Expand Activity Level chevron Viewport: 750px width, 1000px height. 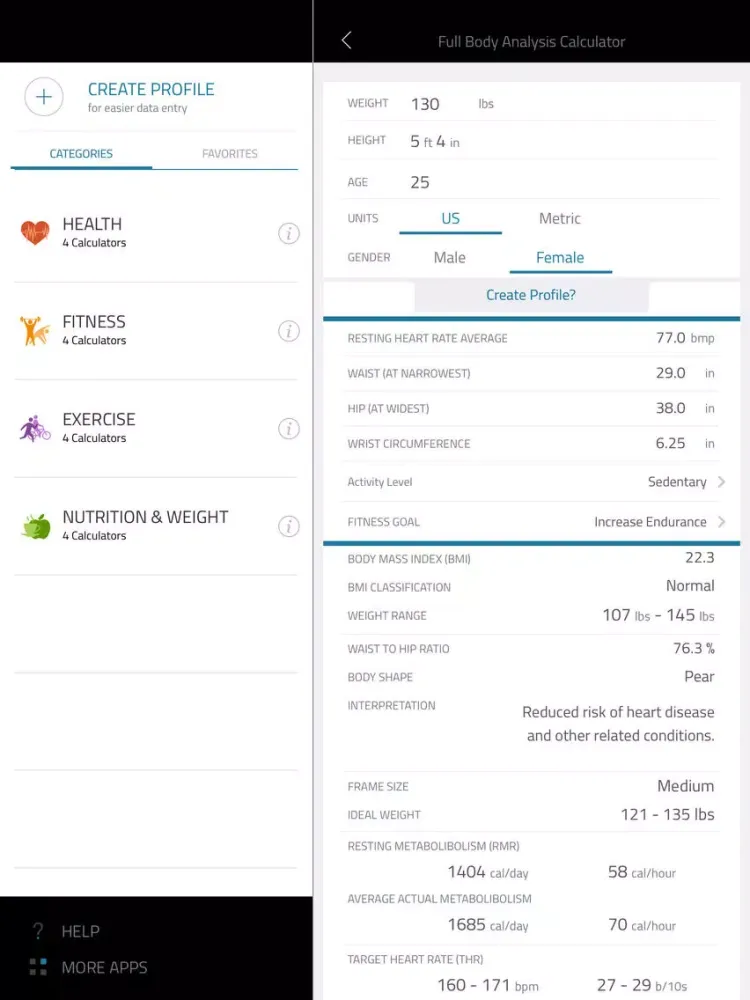[721, 482]
